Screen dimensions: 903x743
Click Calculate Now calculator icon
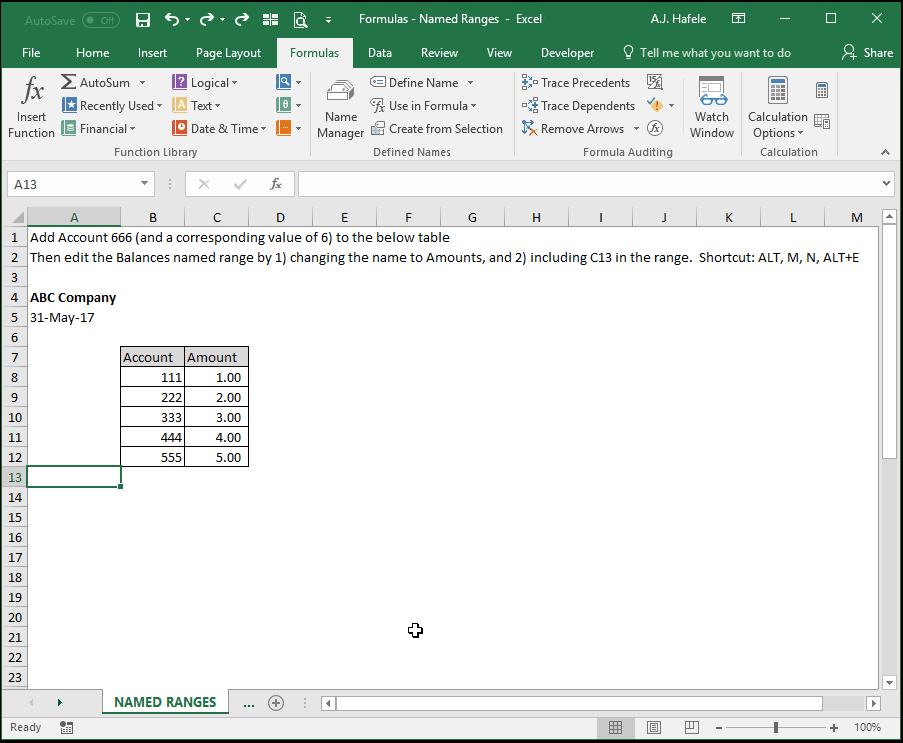(822, 90)
